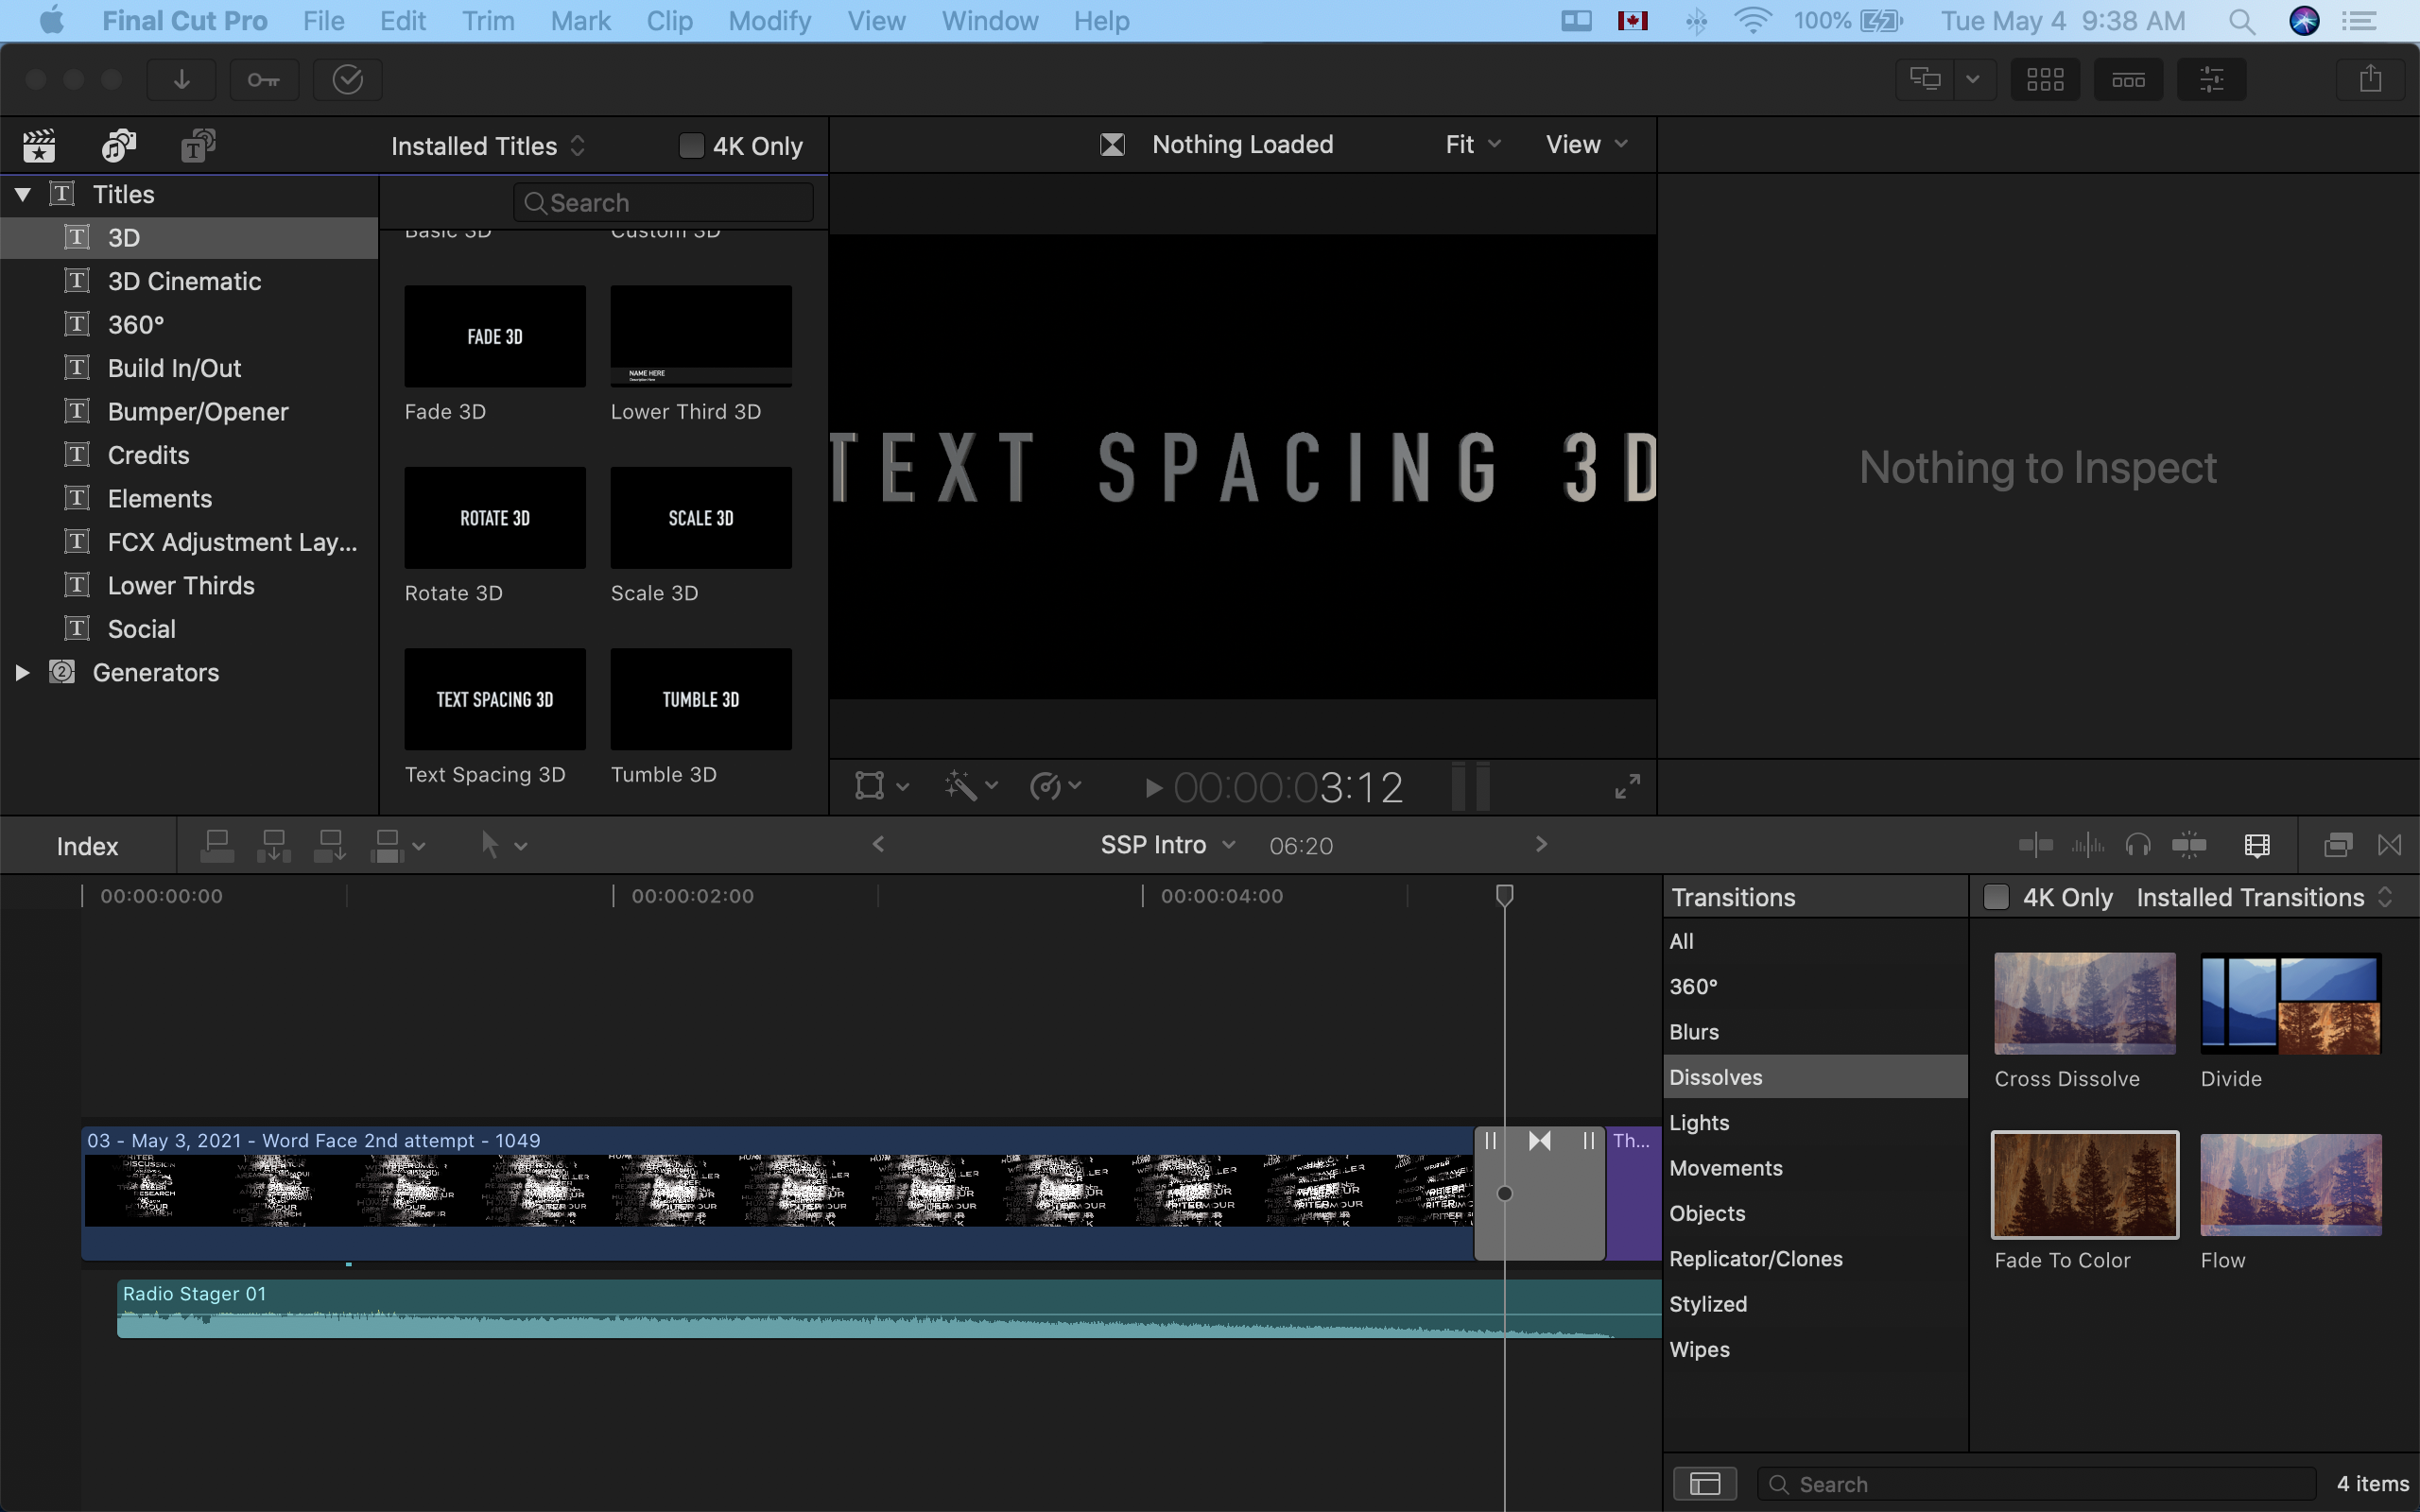Toggle the Browser grid layout button
This screenshot has width=2420, height=1512.
(x=2045, y=79)
